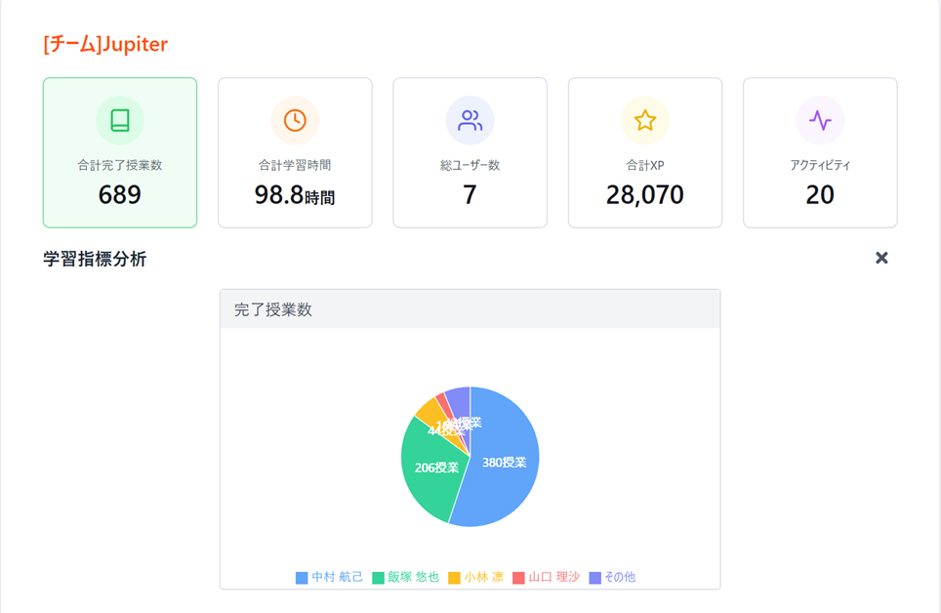Select the 合計XP value 28,070
This screenshot has height=613, width=941.
pyautogui.click(x=645, y=195)
